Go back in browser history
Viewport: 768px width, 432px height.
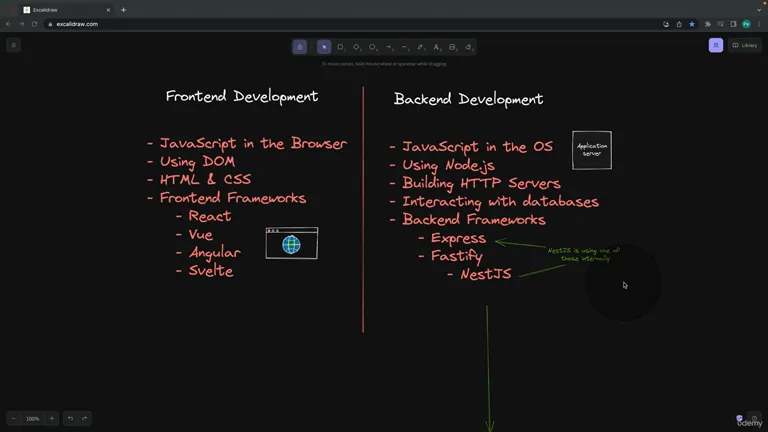click(9, 24)
